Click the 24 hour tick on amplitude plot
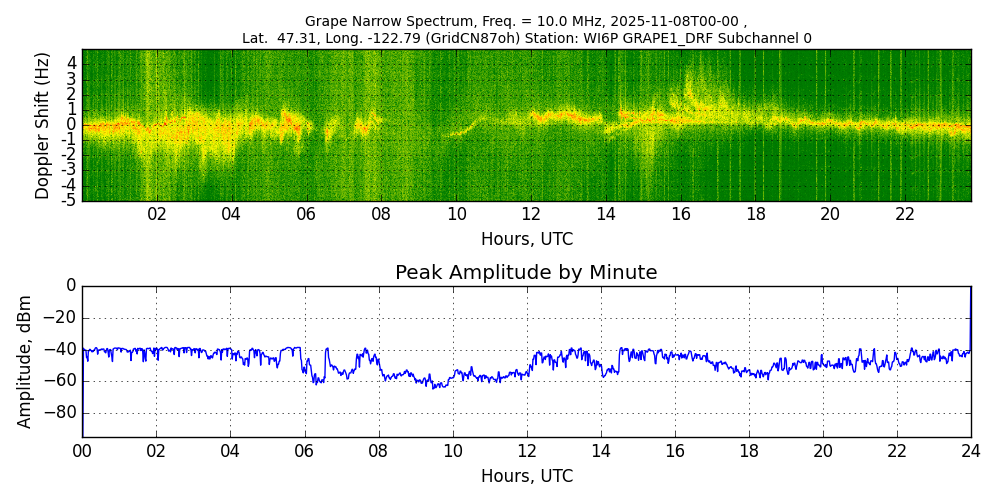 tap(970, 451)
